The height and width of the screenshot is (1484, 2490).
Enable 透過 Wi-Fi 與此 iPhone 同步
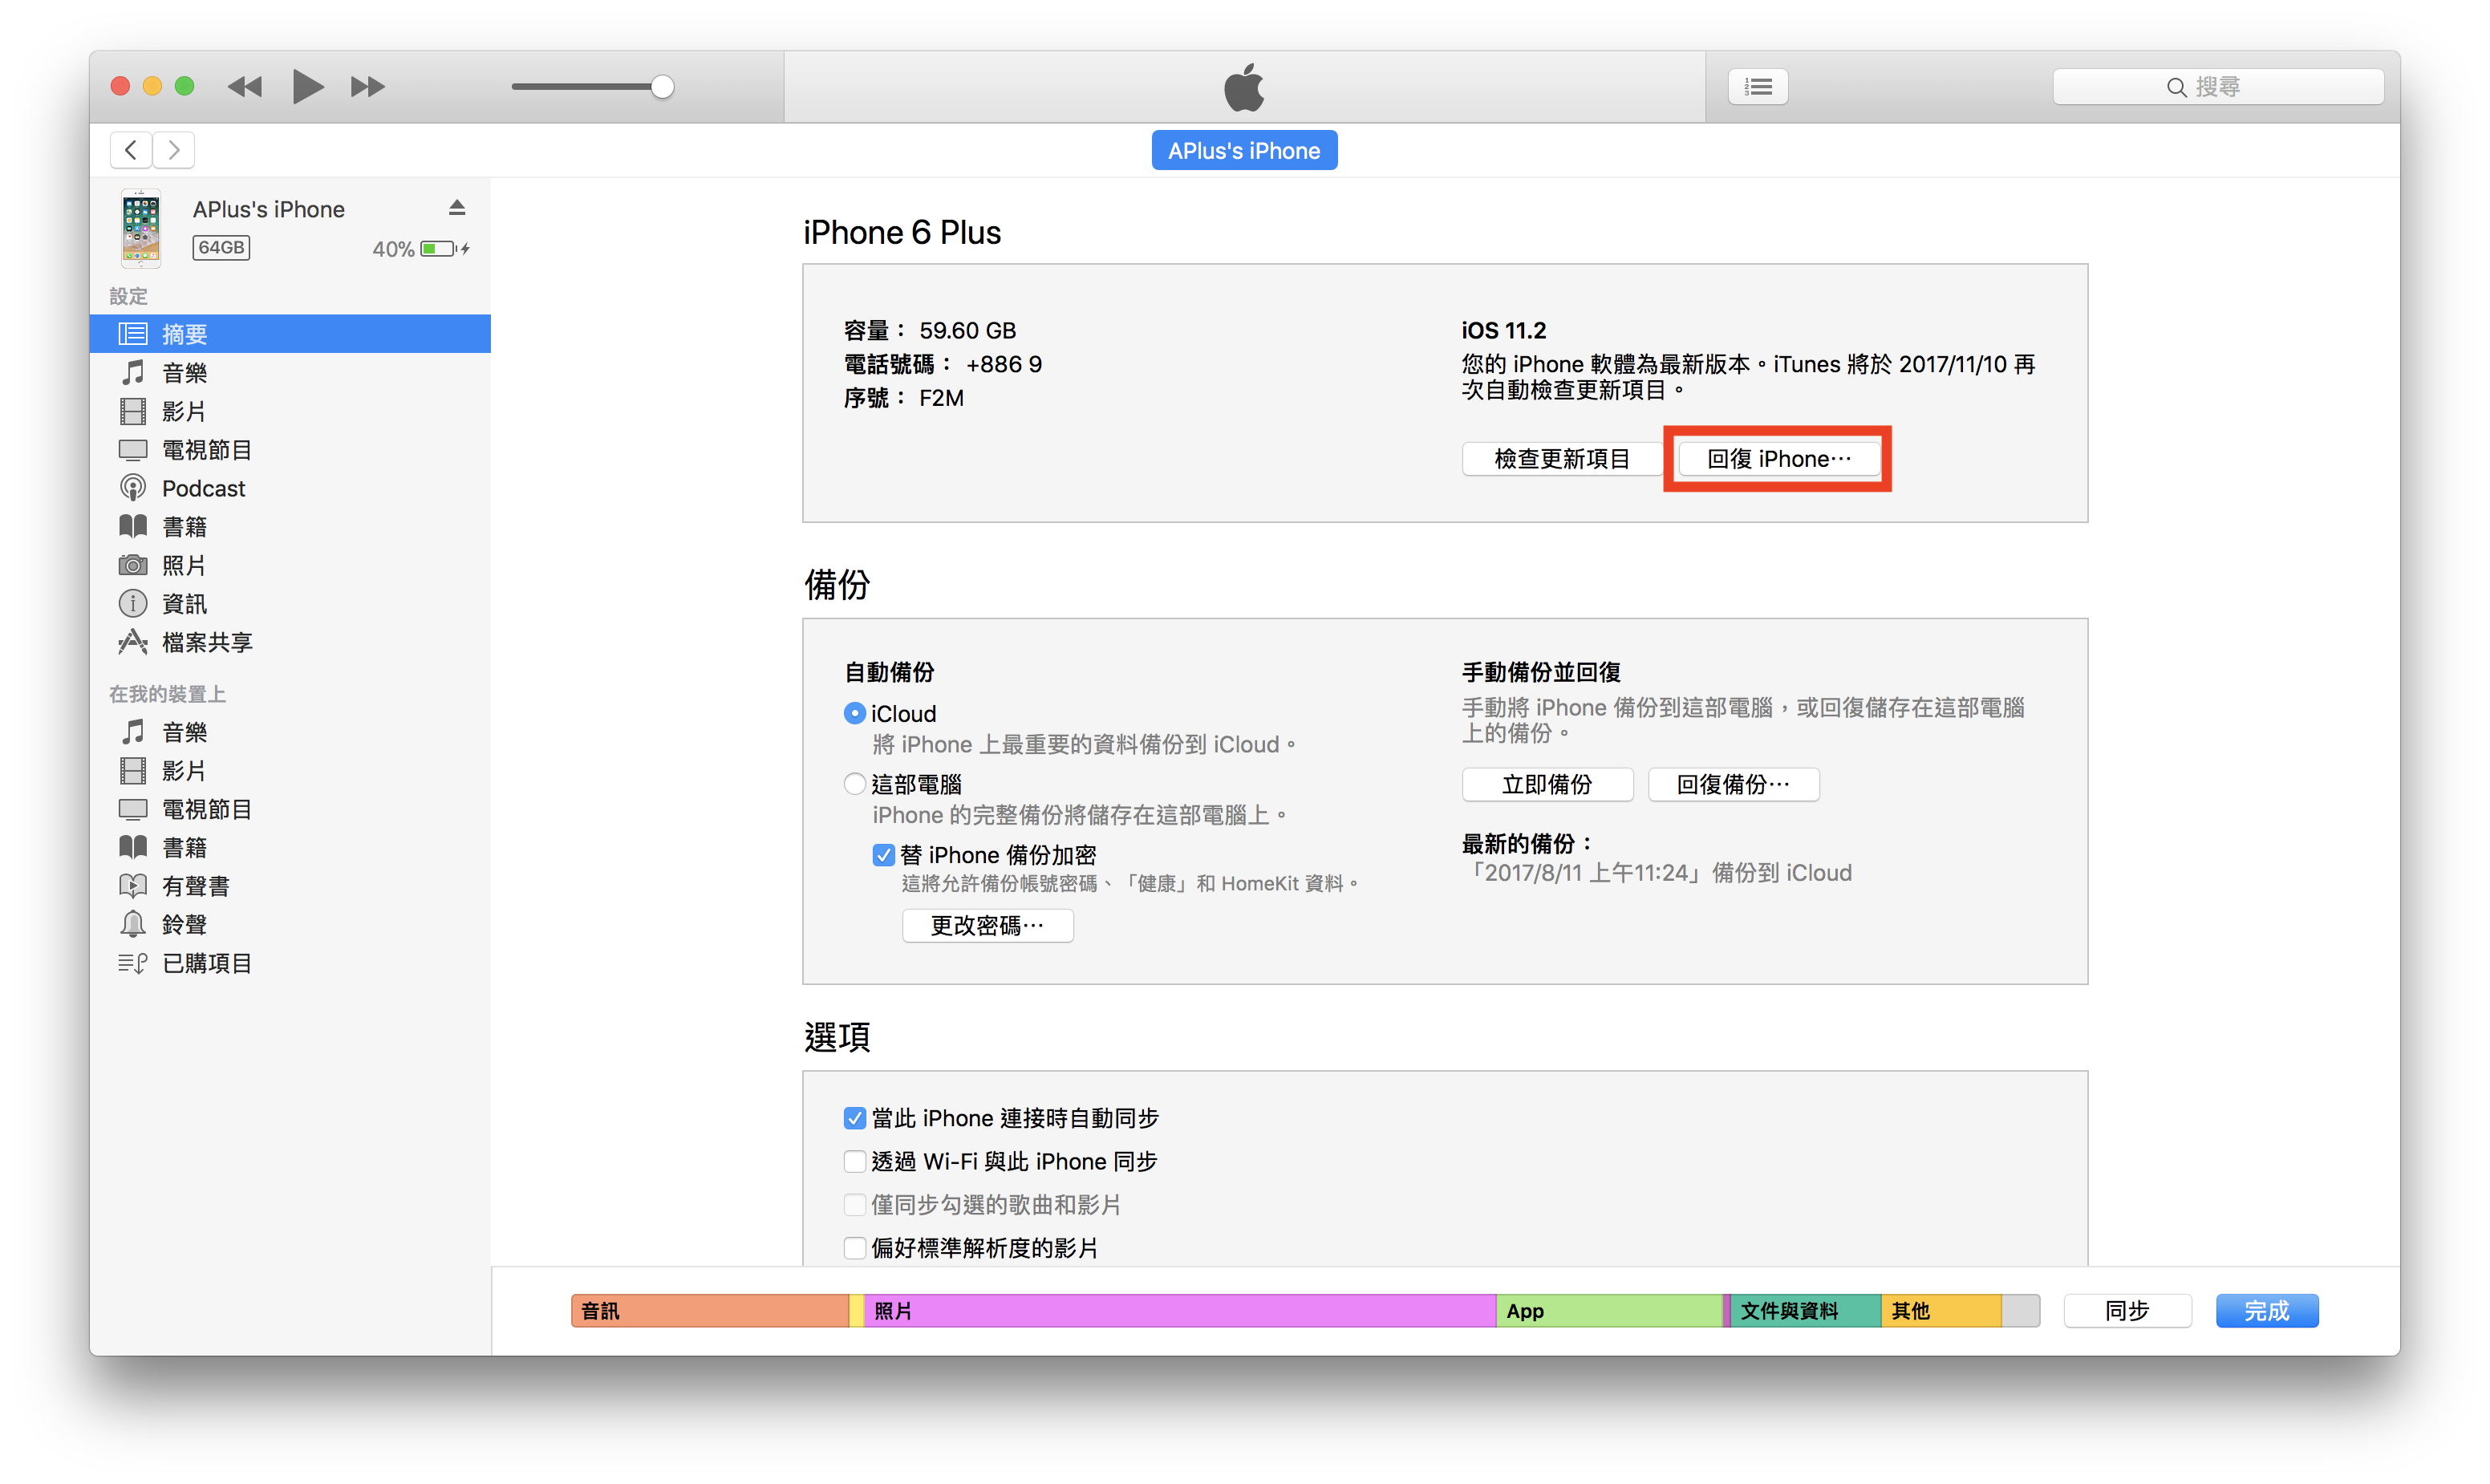pos(854,1161)
